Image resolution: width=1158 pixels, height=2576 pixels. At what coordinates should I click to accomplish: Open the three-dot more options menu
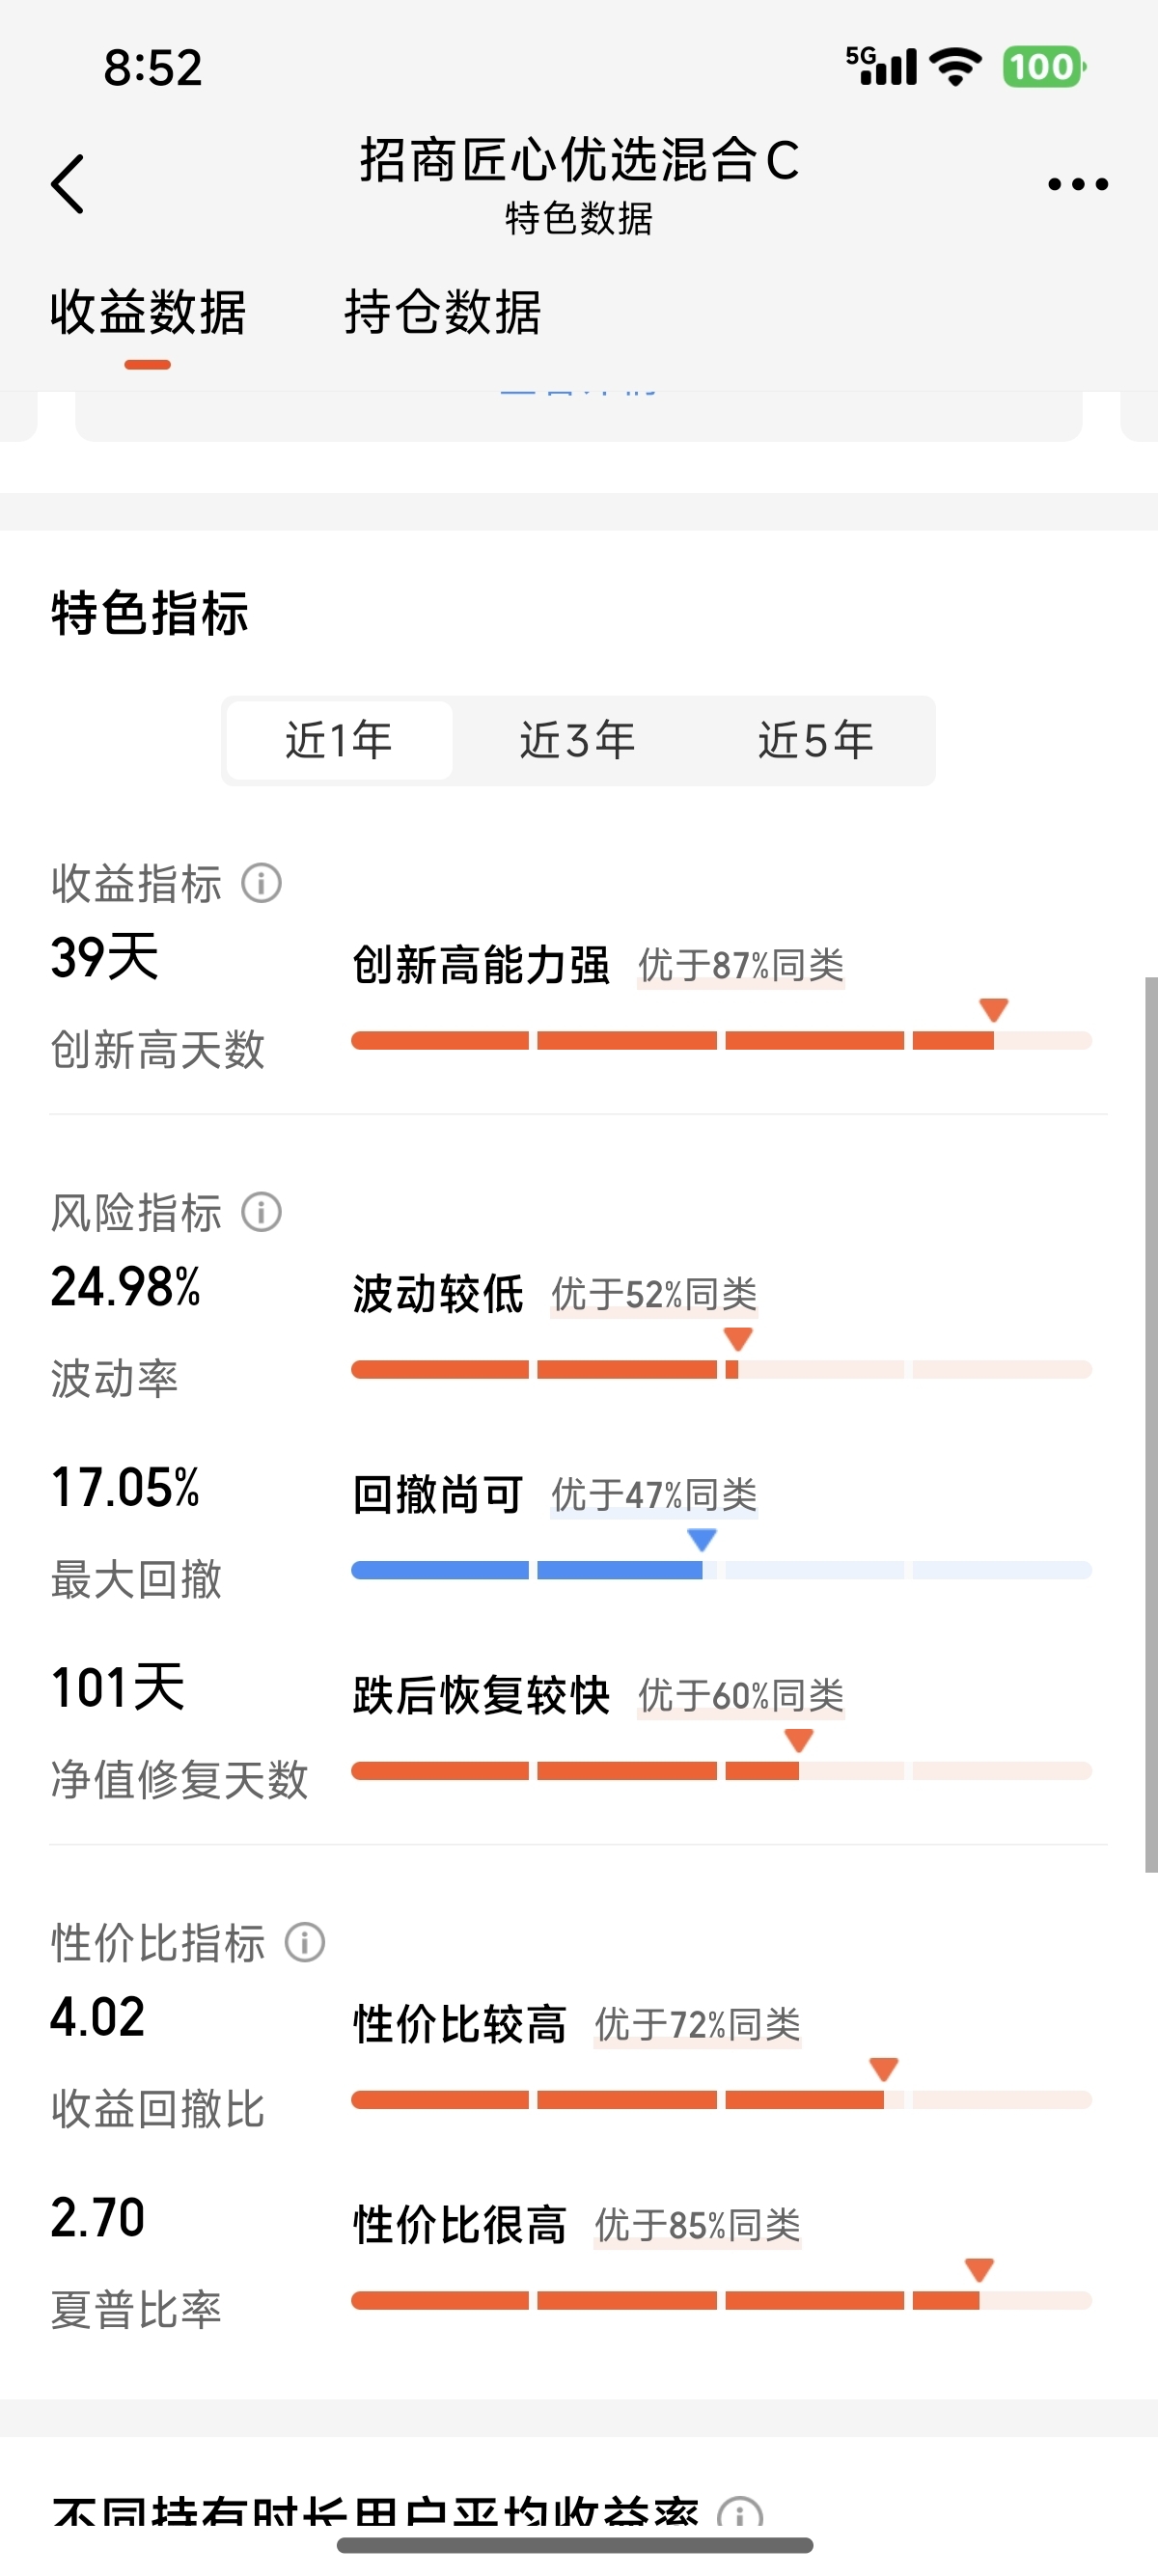1077,184
